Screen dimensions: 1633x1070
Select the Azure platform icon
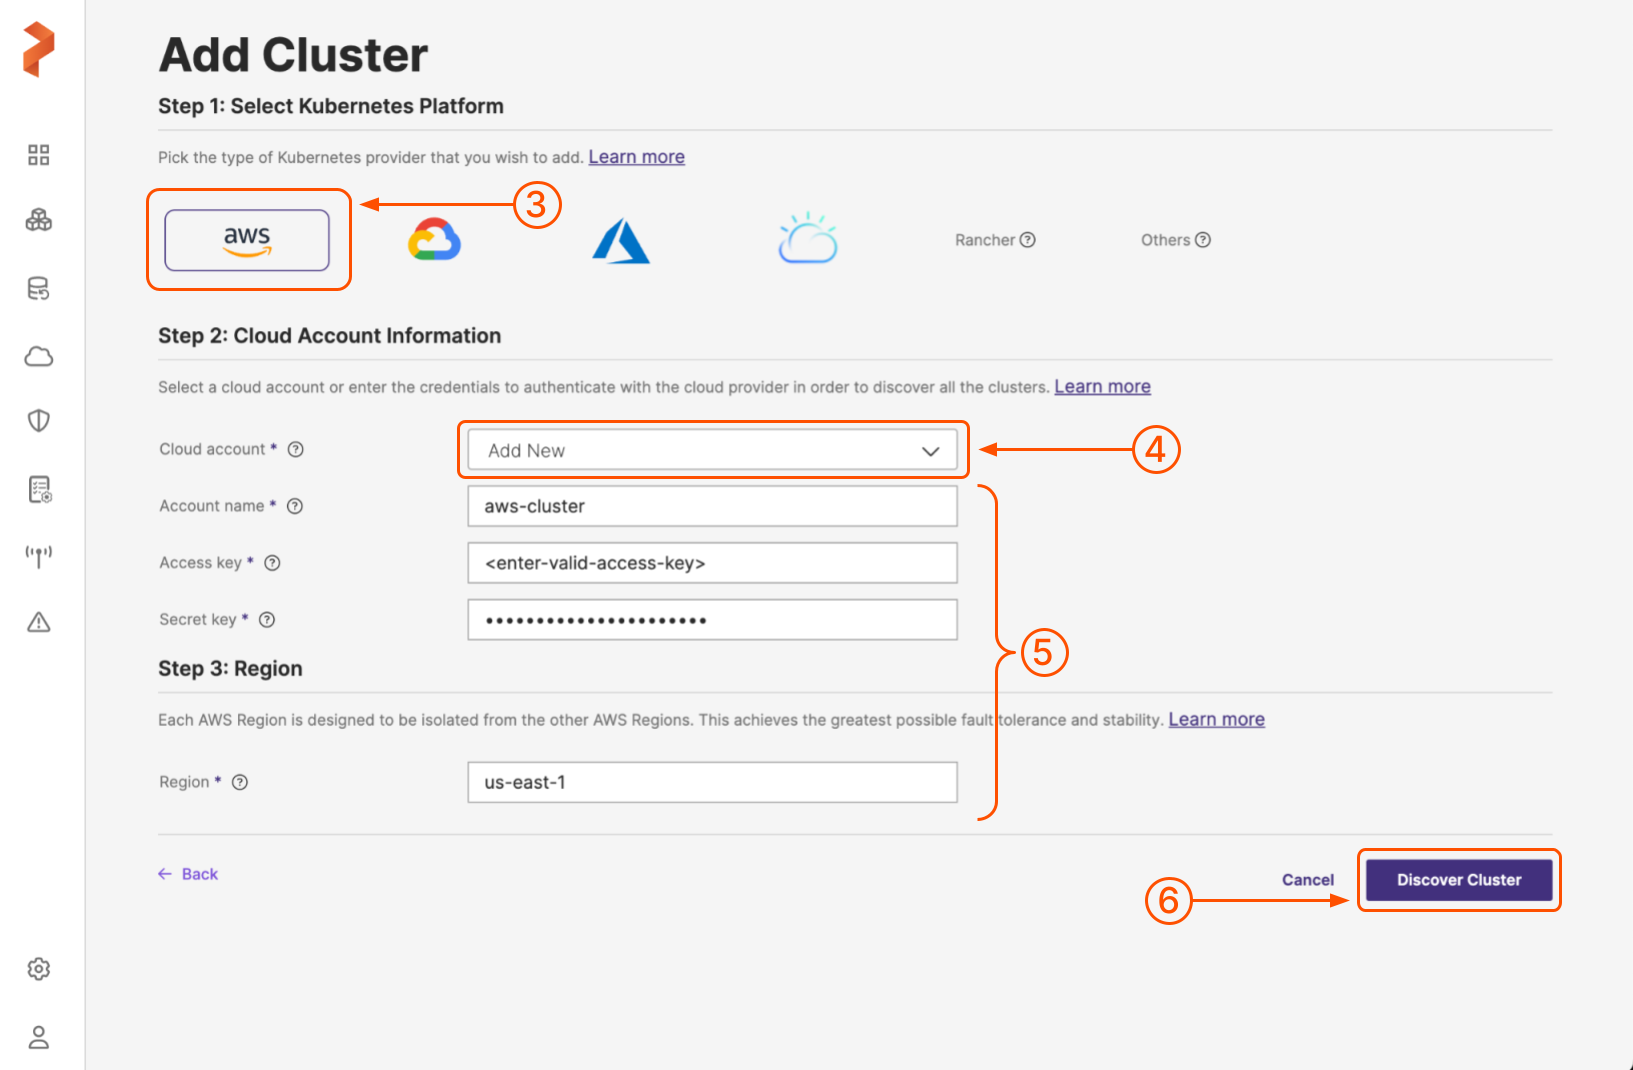coord(621,241)
